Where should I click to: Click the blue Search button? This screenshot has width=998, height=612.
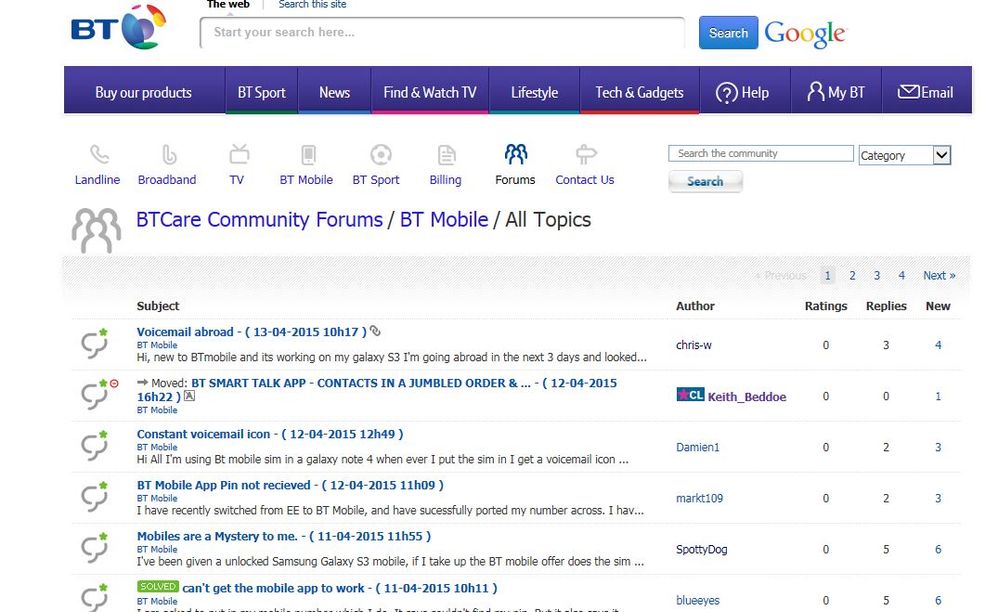[x=729, y=33]
